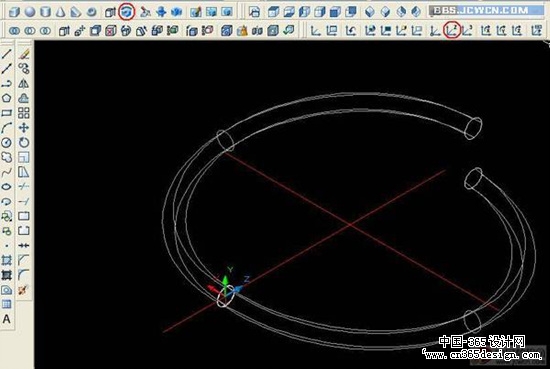Click the circled Z Axis Vector UCS icon

[452, 31]
